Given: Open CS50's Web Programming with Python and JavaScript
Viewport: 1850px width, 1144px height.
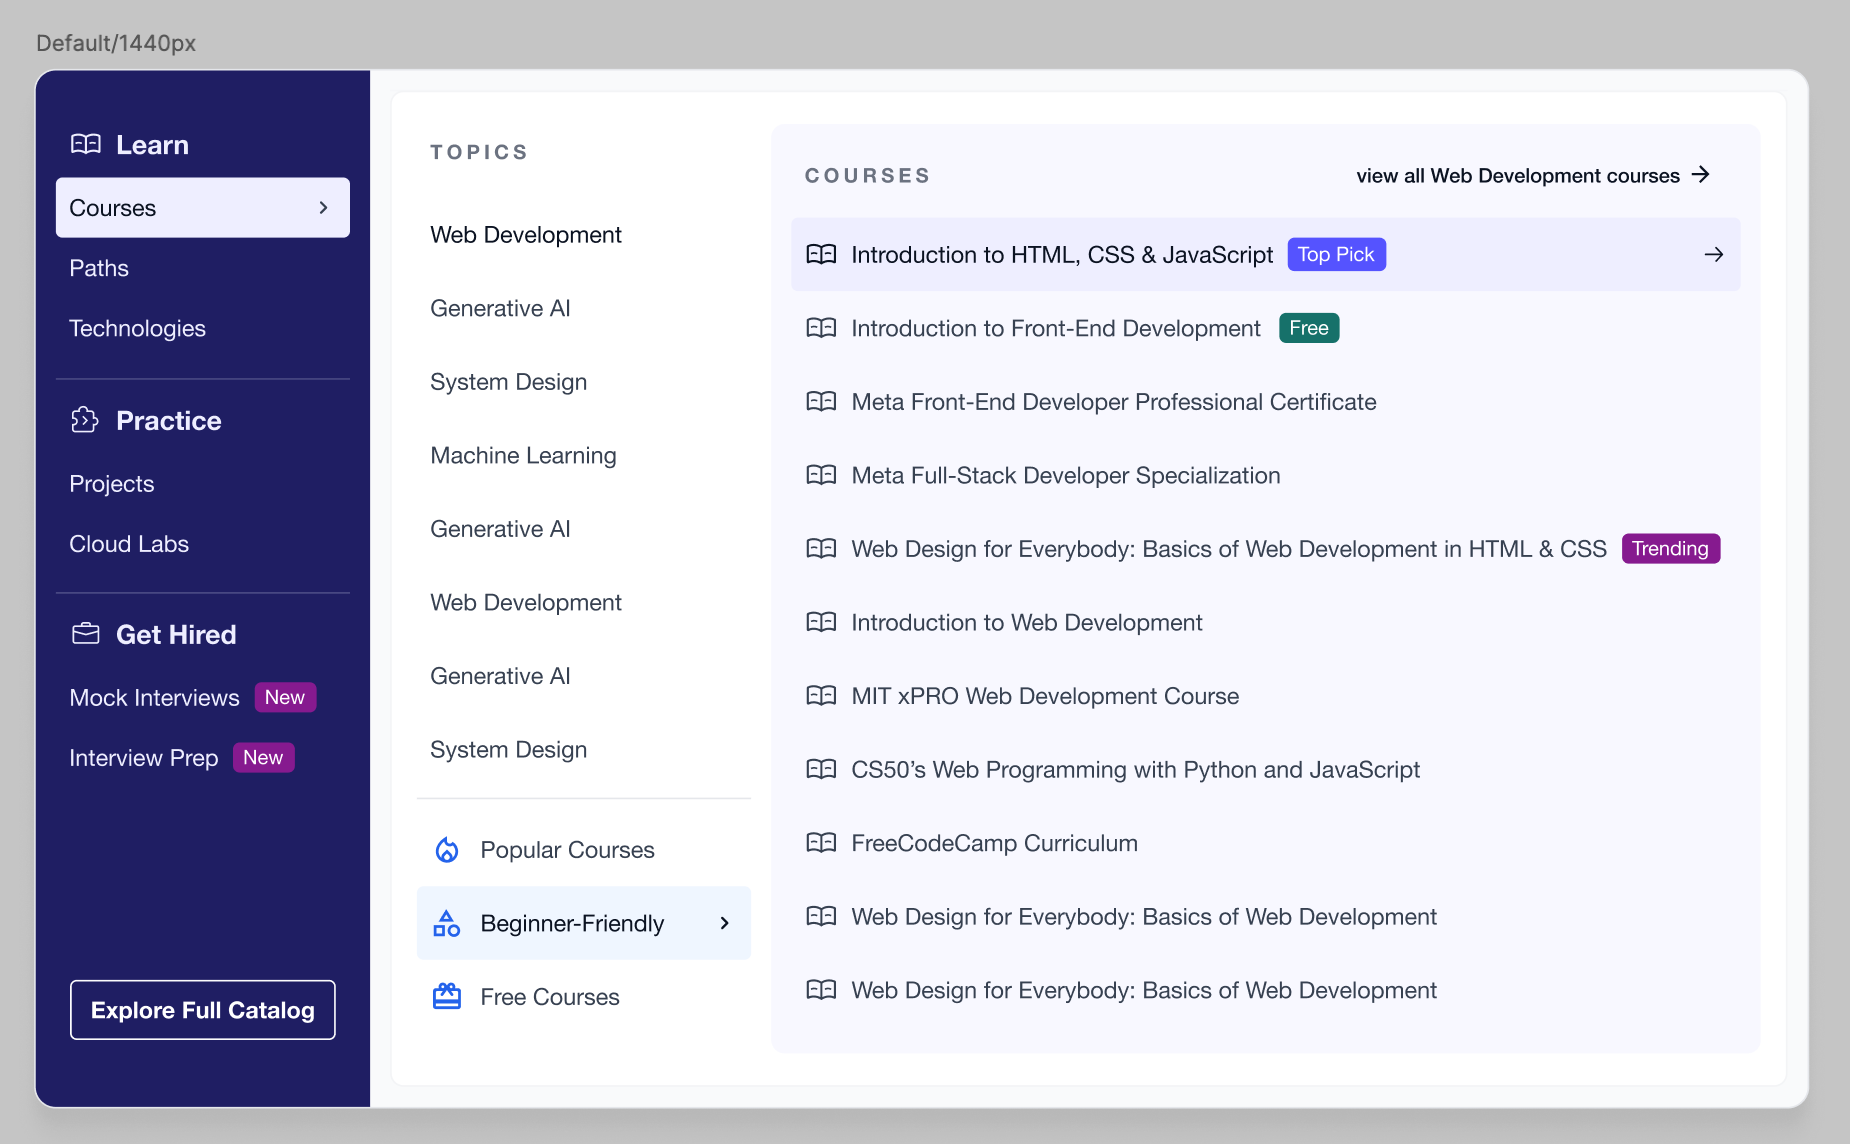Looking at the screenshot, I should click(1135, 770).
